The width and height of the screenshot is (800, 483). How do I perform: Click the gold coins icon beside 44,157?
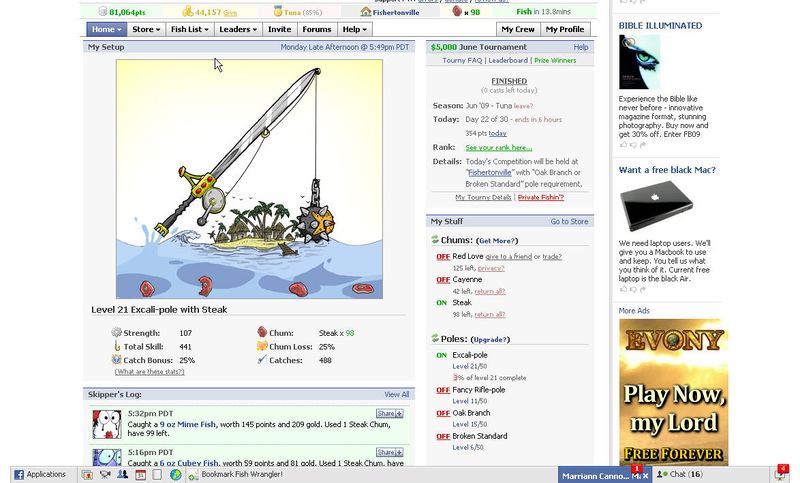click(188, 11)
